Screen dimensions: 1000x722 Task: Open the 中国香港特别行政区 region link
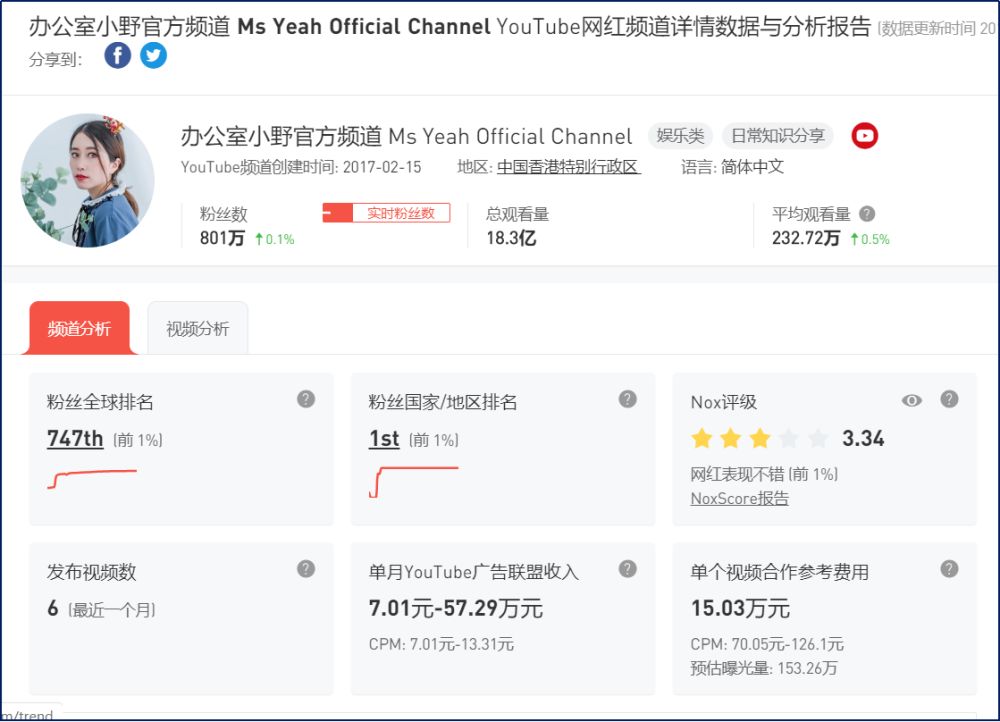568,167
